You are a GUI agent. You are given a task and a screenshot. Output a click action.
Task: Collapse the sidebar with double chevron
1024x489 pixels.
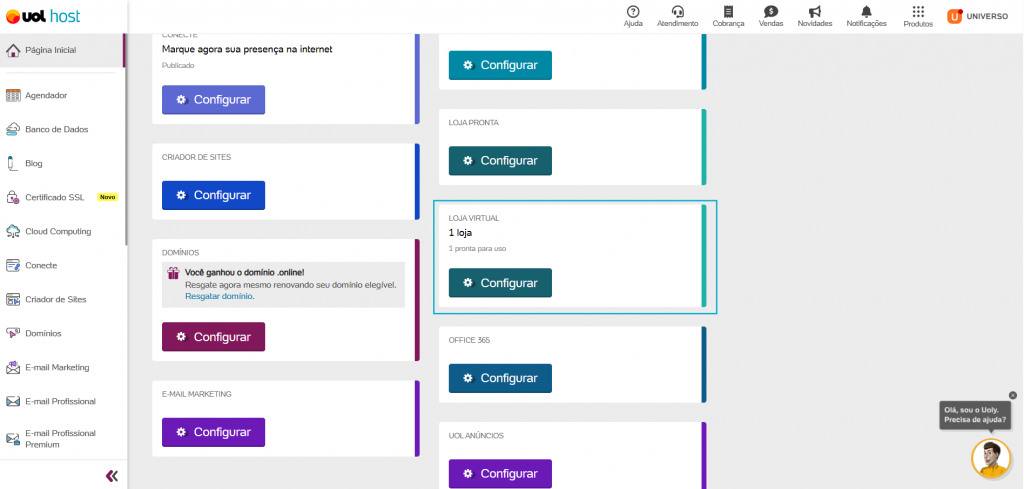pos(112,476)
